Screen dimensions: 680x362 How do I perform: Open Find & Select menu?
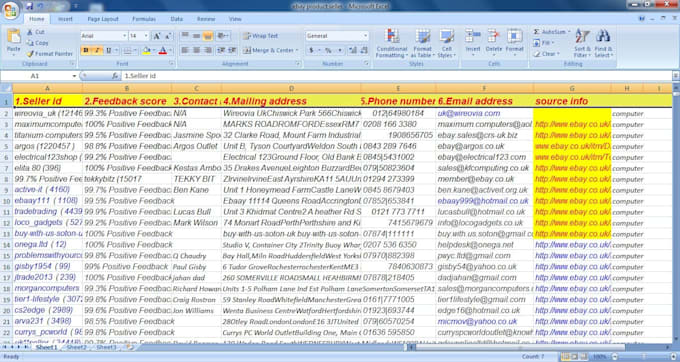(x=603, y=43)
